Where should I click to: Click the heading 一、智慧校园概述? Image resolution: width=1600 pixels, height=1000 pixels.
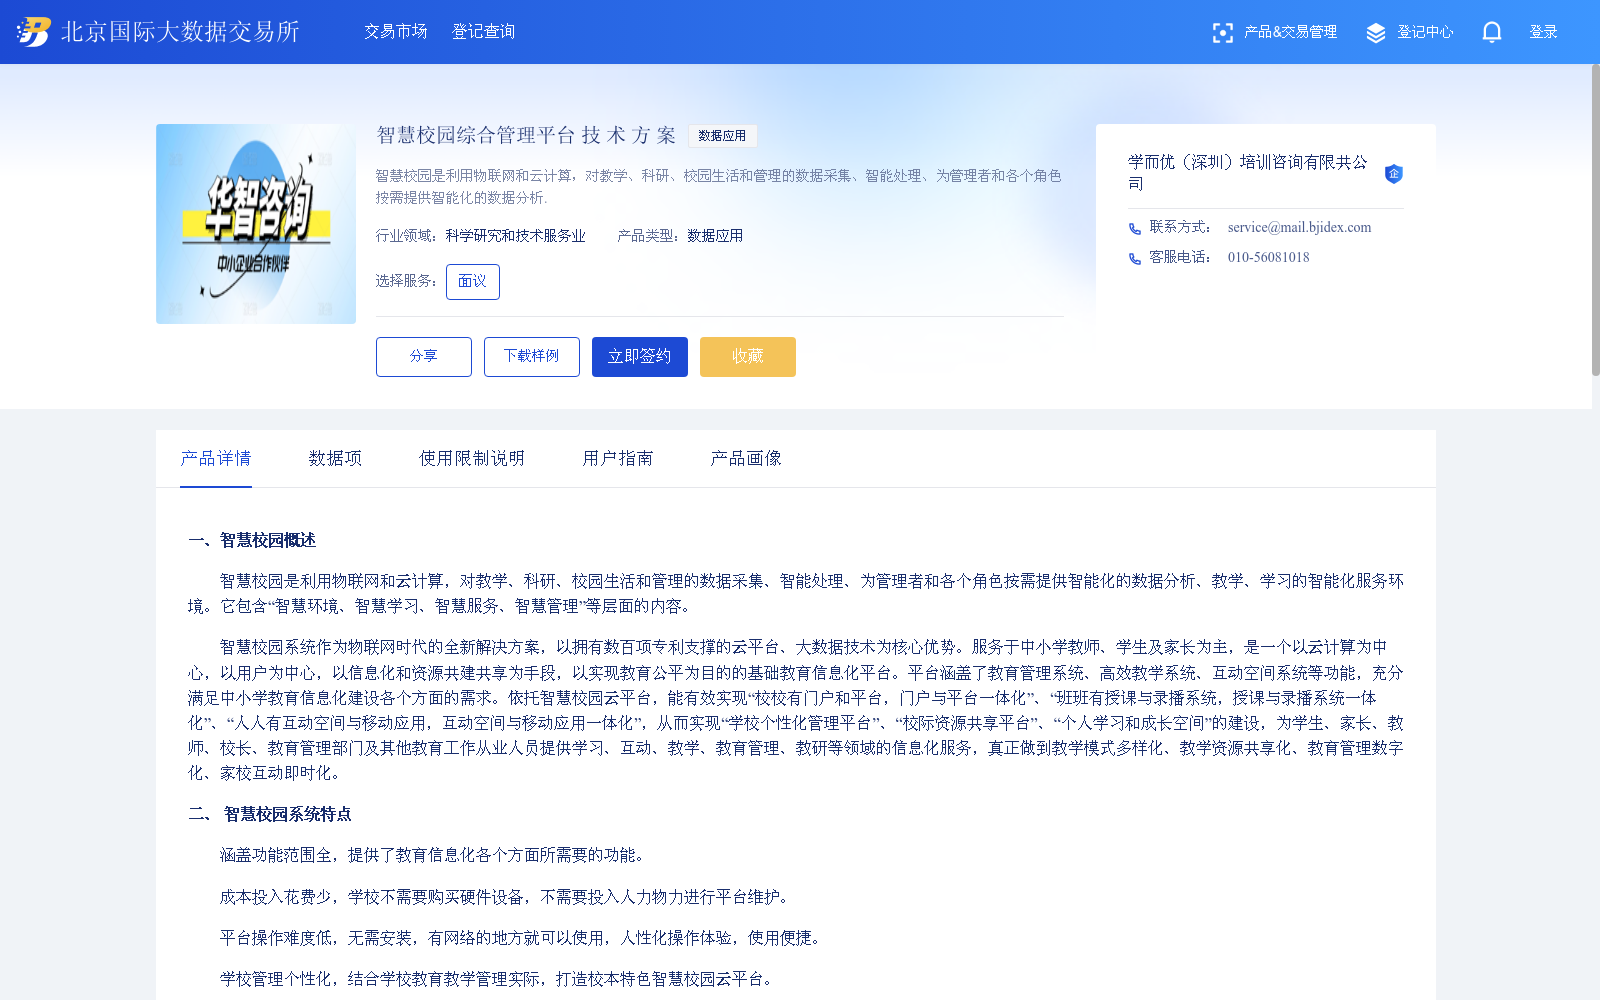click(252, 540)
